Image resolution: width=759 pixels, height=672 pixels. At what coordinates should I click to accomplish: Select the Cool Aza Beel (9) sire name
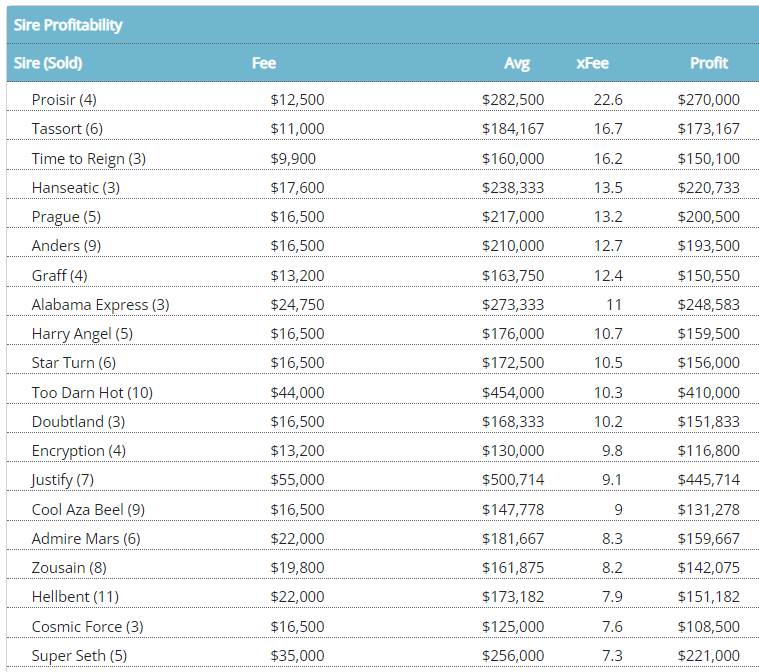(88, 510)
